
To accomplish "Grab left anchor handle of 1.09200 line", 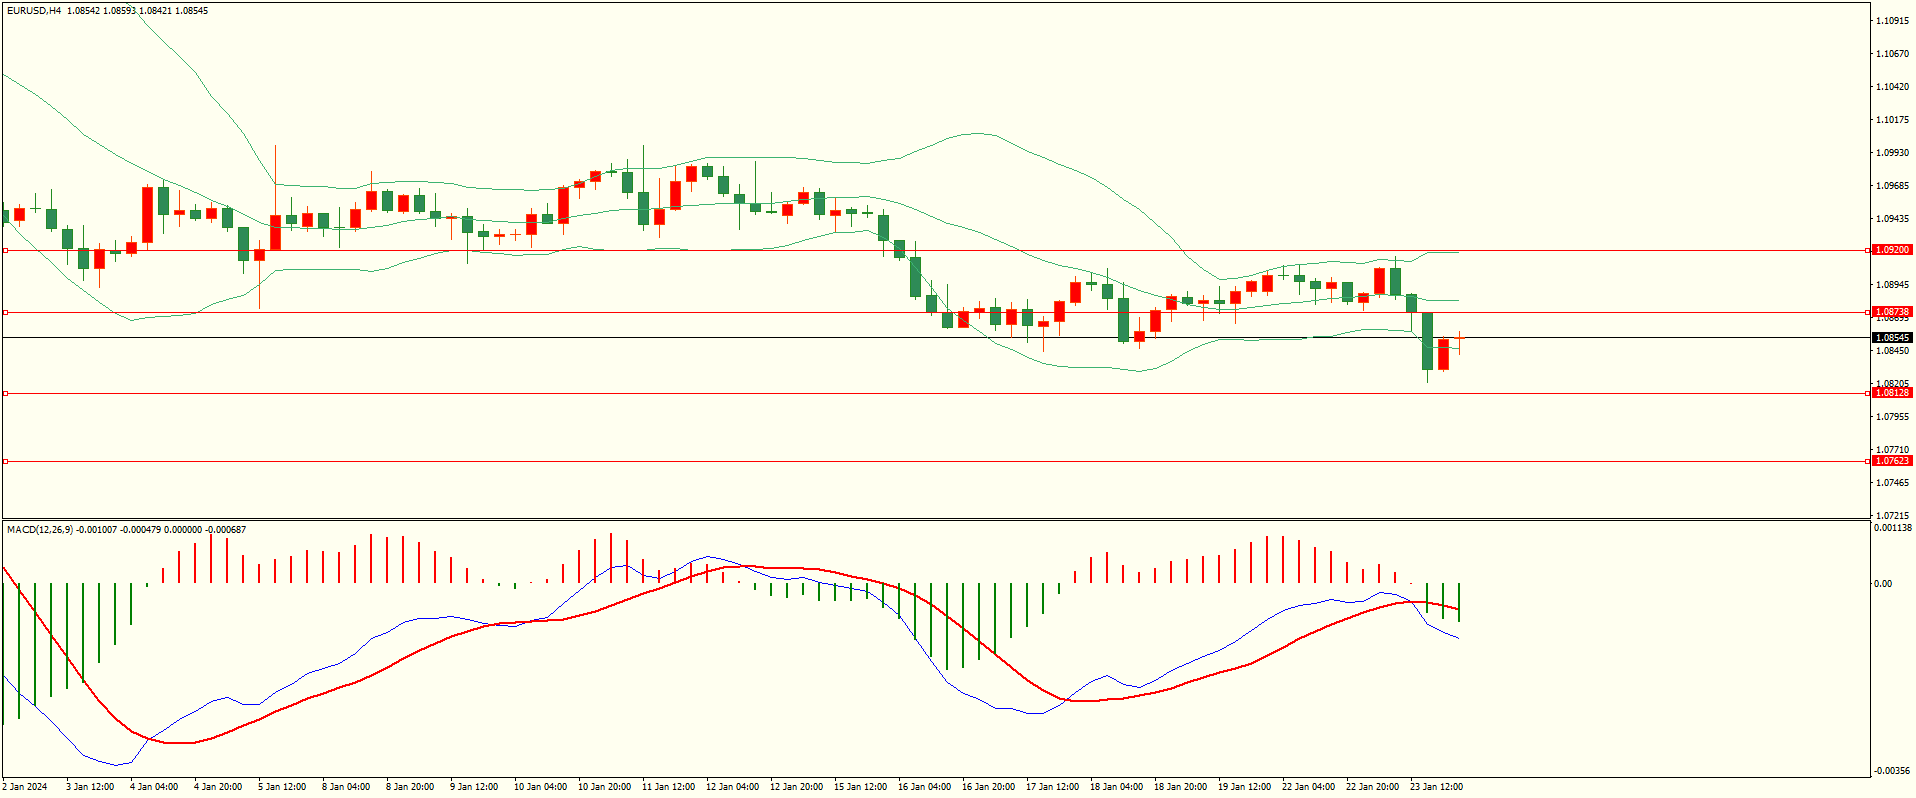I will [x=5, y=250].
